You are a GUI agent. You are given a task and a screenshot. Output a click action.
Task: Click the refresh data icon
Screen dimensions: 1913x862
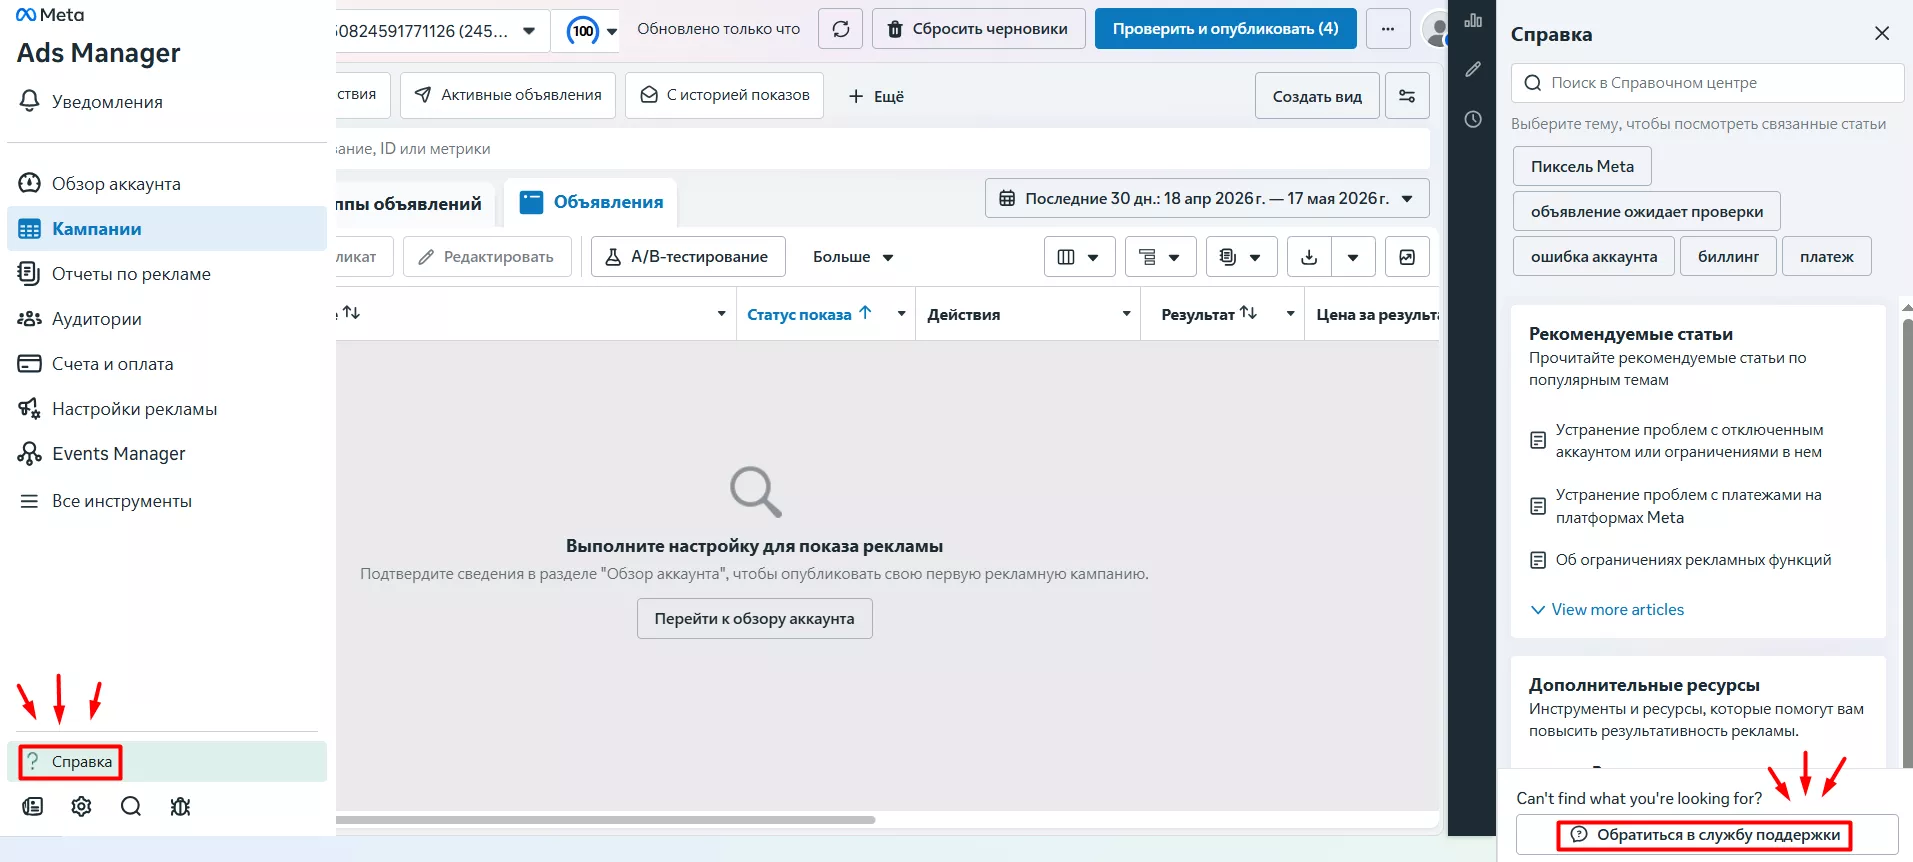point(841,29)
